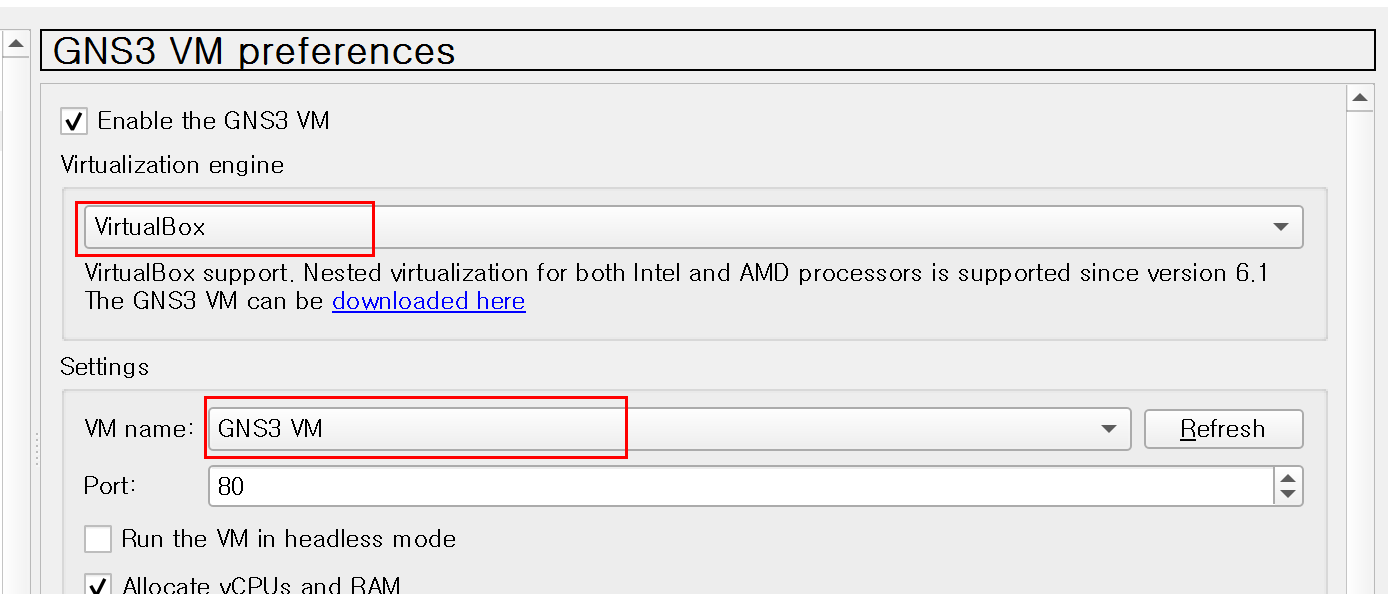Click the right scrollbar track
The image size is (1388, 594).
point(1362,350)
